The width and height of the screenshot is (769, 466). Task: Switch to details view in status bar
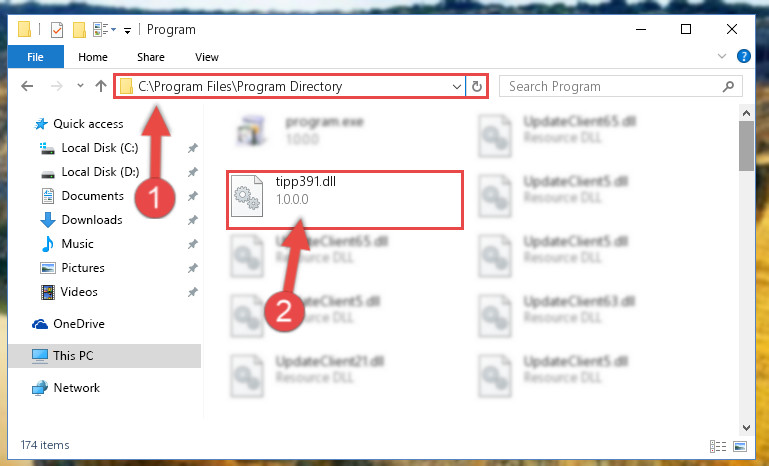point(718,446)
